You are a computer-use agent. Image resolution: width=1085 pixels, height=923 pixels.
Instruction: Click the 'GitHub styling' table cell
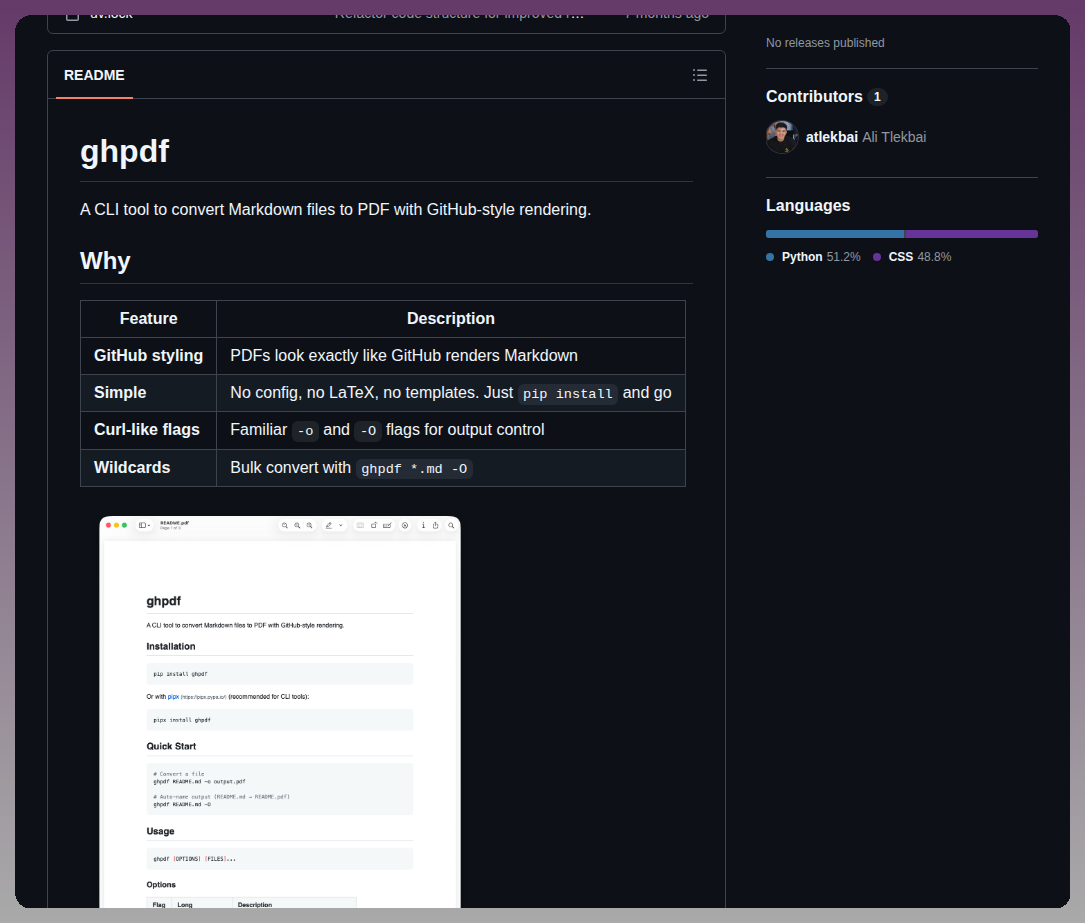pyautogui.click(x=149, y=356)
